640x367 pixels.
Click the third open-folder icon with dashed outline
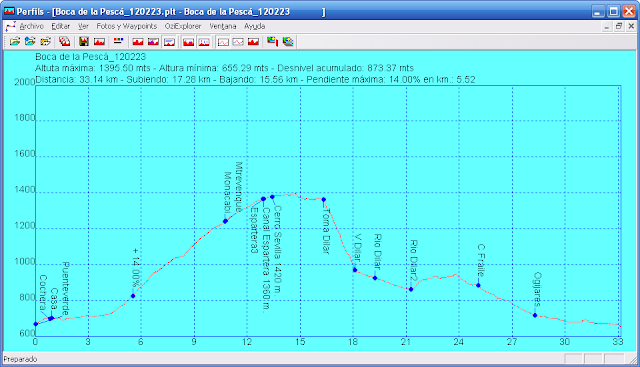click(x=45, y=42)
